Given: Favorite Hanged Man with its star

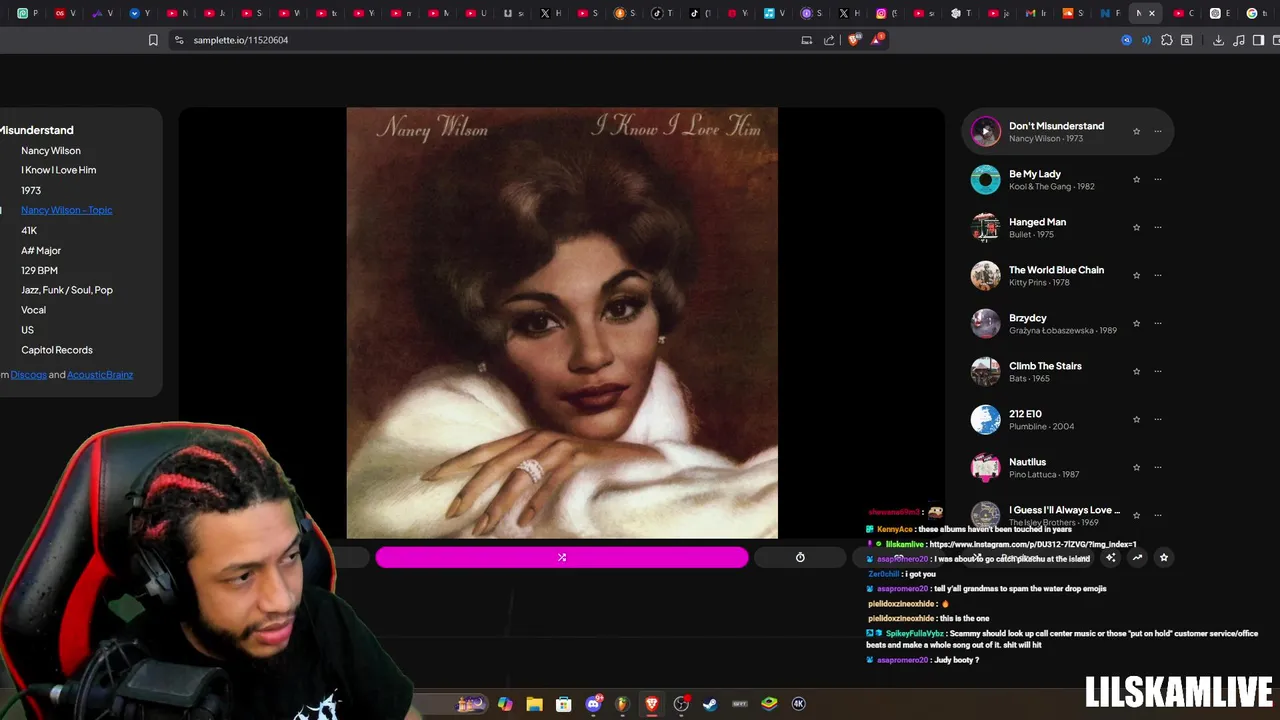Looking at the screenshot, I should tap(1136, 227).
